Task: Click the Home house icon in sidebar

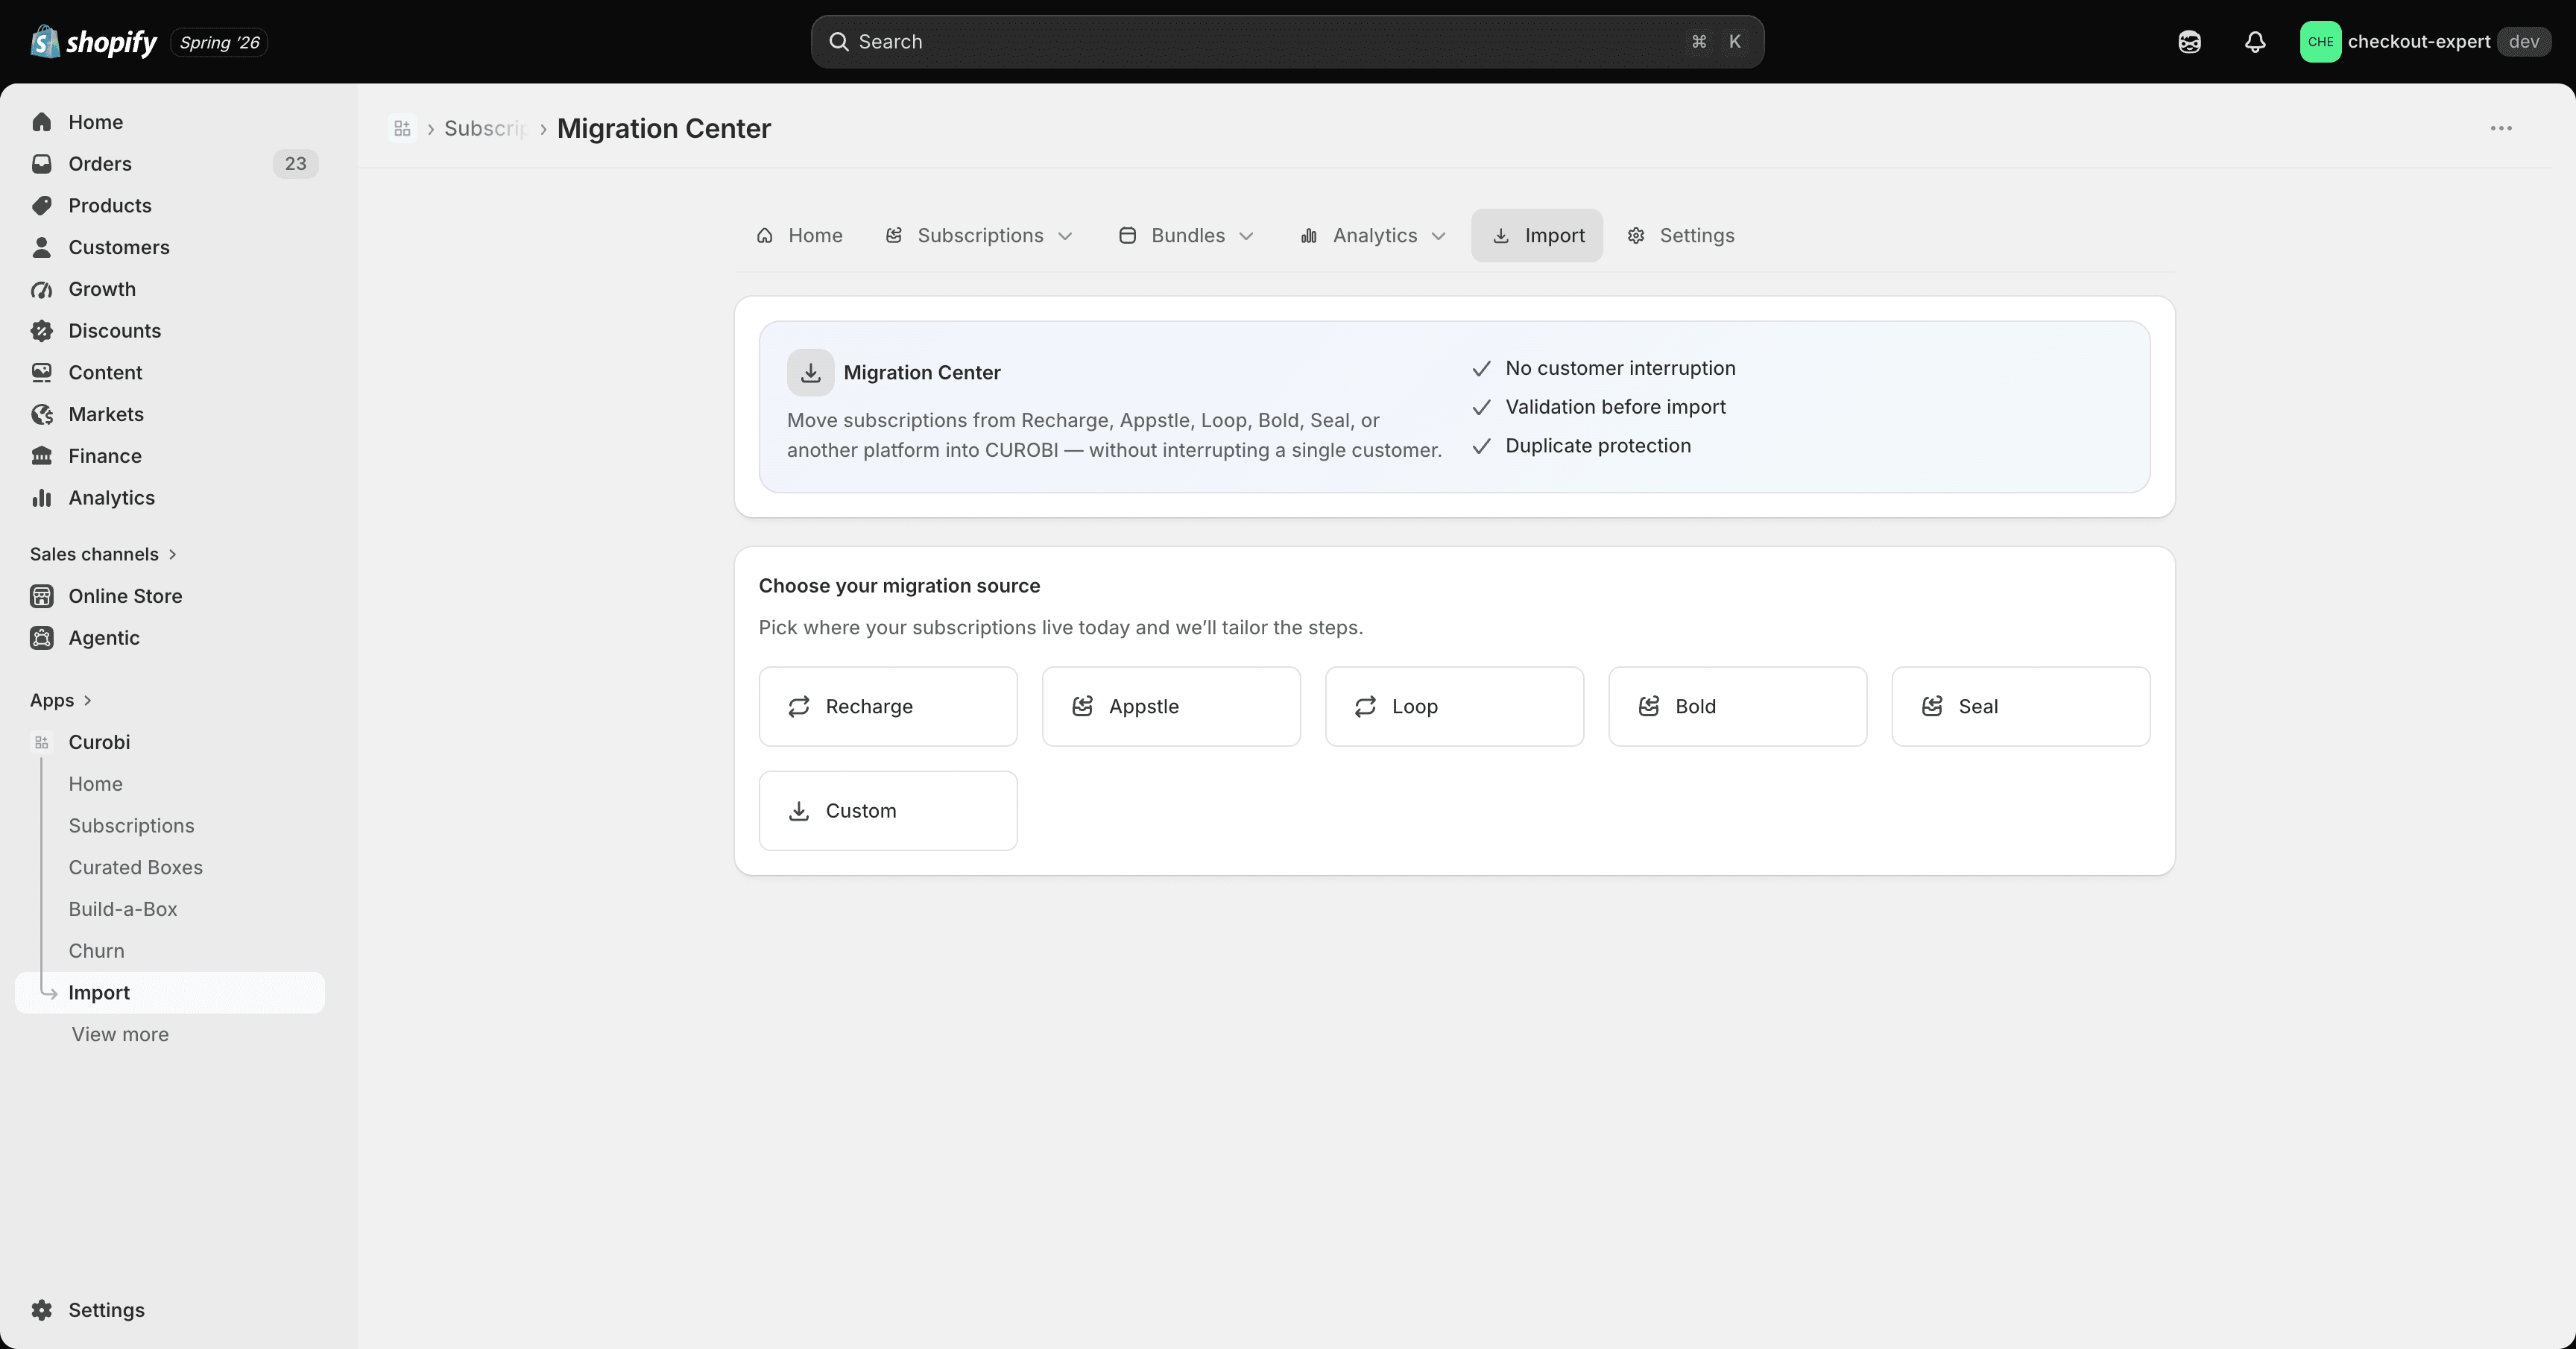Action: [42, 122]
